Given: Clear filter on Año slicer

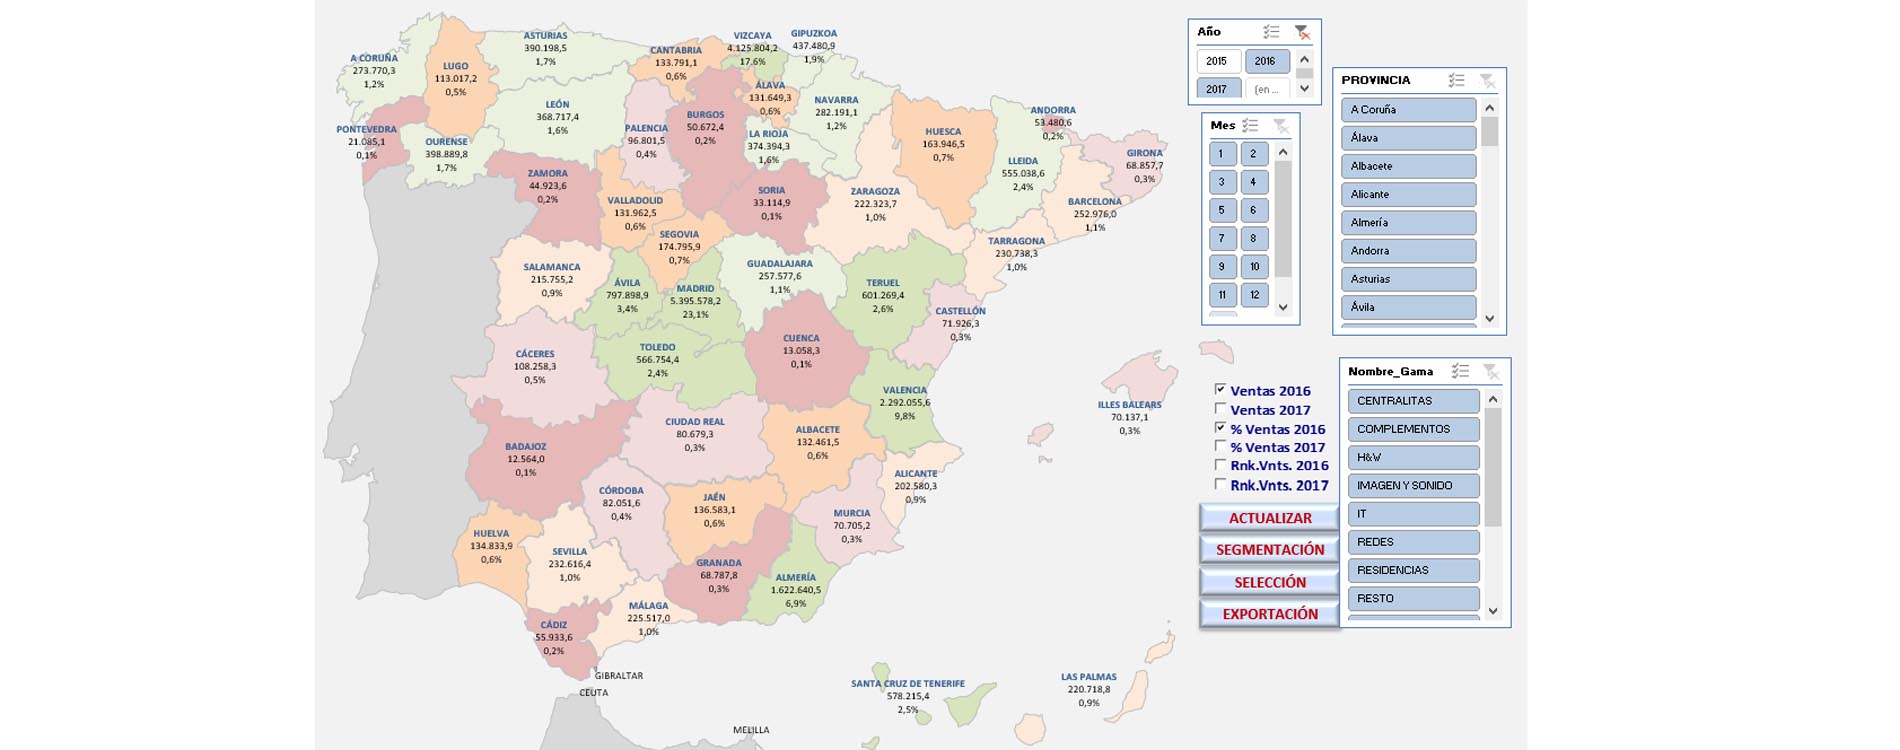Looking at the screenshot, I should (1301, 32).
